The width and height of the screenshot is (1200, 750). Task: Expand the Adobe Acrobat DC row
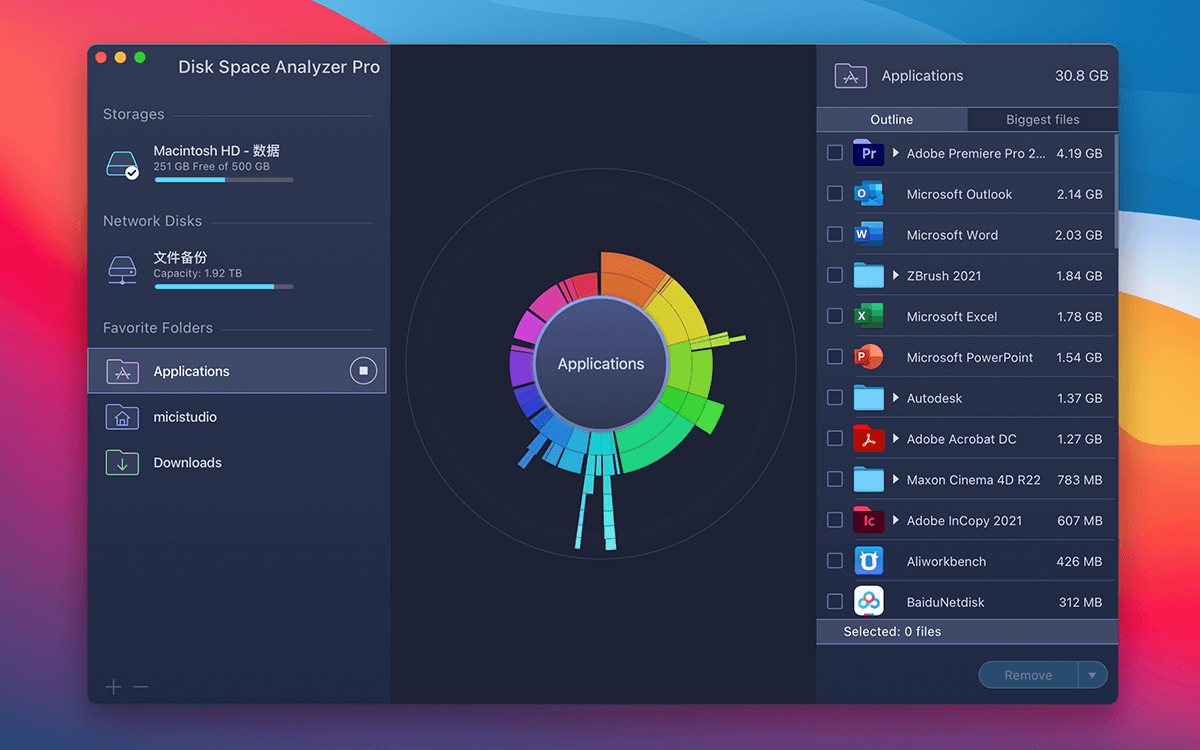[x=896, y=439]
